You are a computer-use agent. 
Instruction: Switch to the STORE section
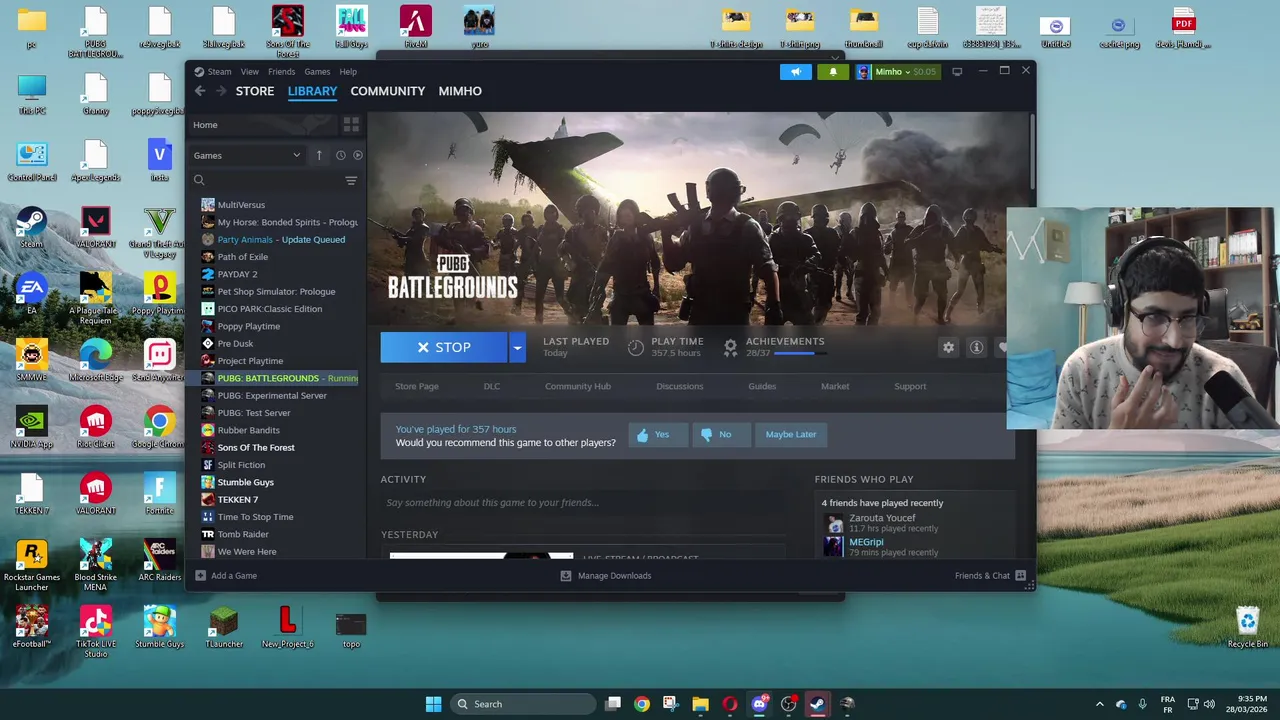click(255, 91)
